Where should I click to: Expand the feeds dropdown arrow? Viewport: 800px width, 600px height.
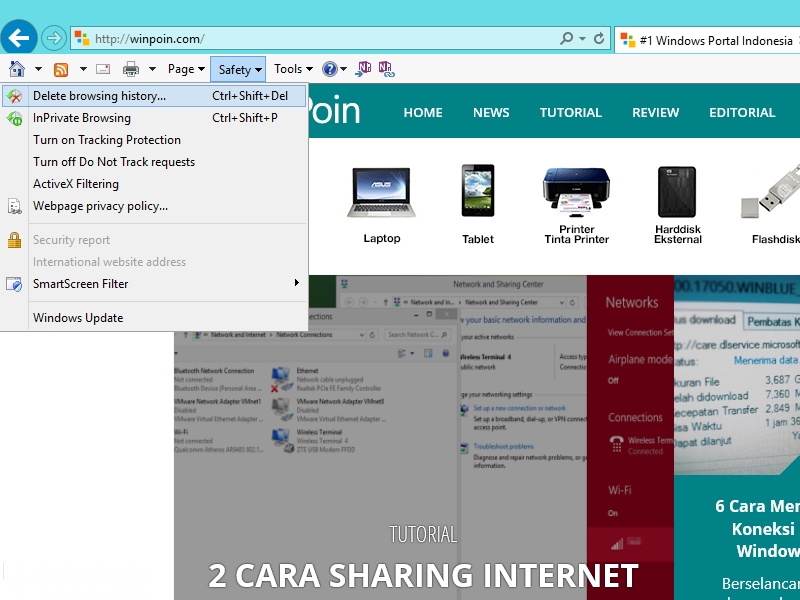coord(83,69)
